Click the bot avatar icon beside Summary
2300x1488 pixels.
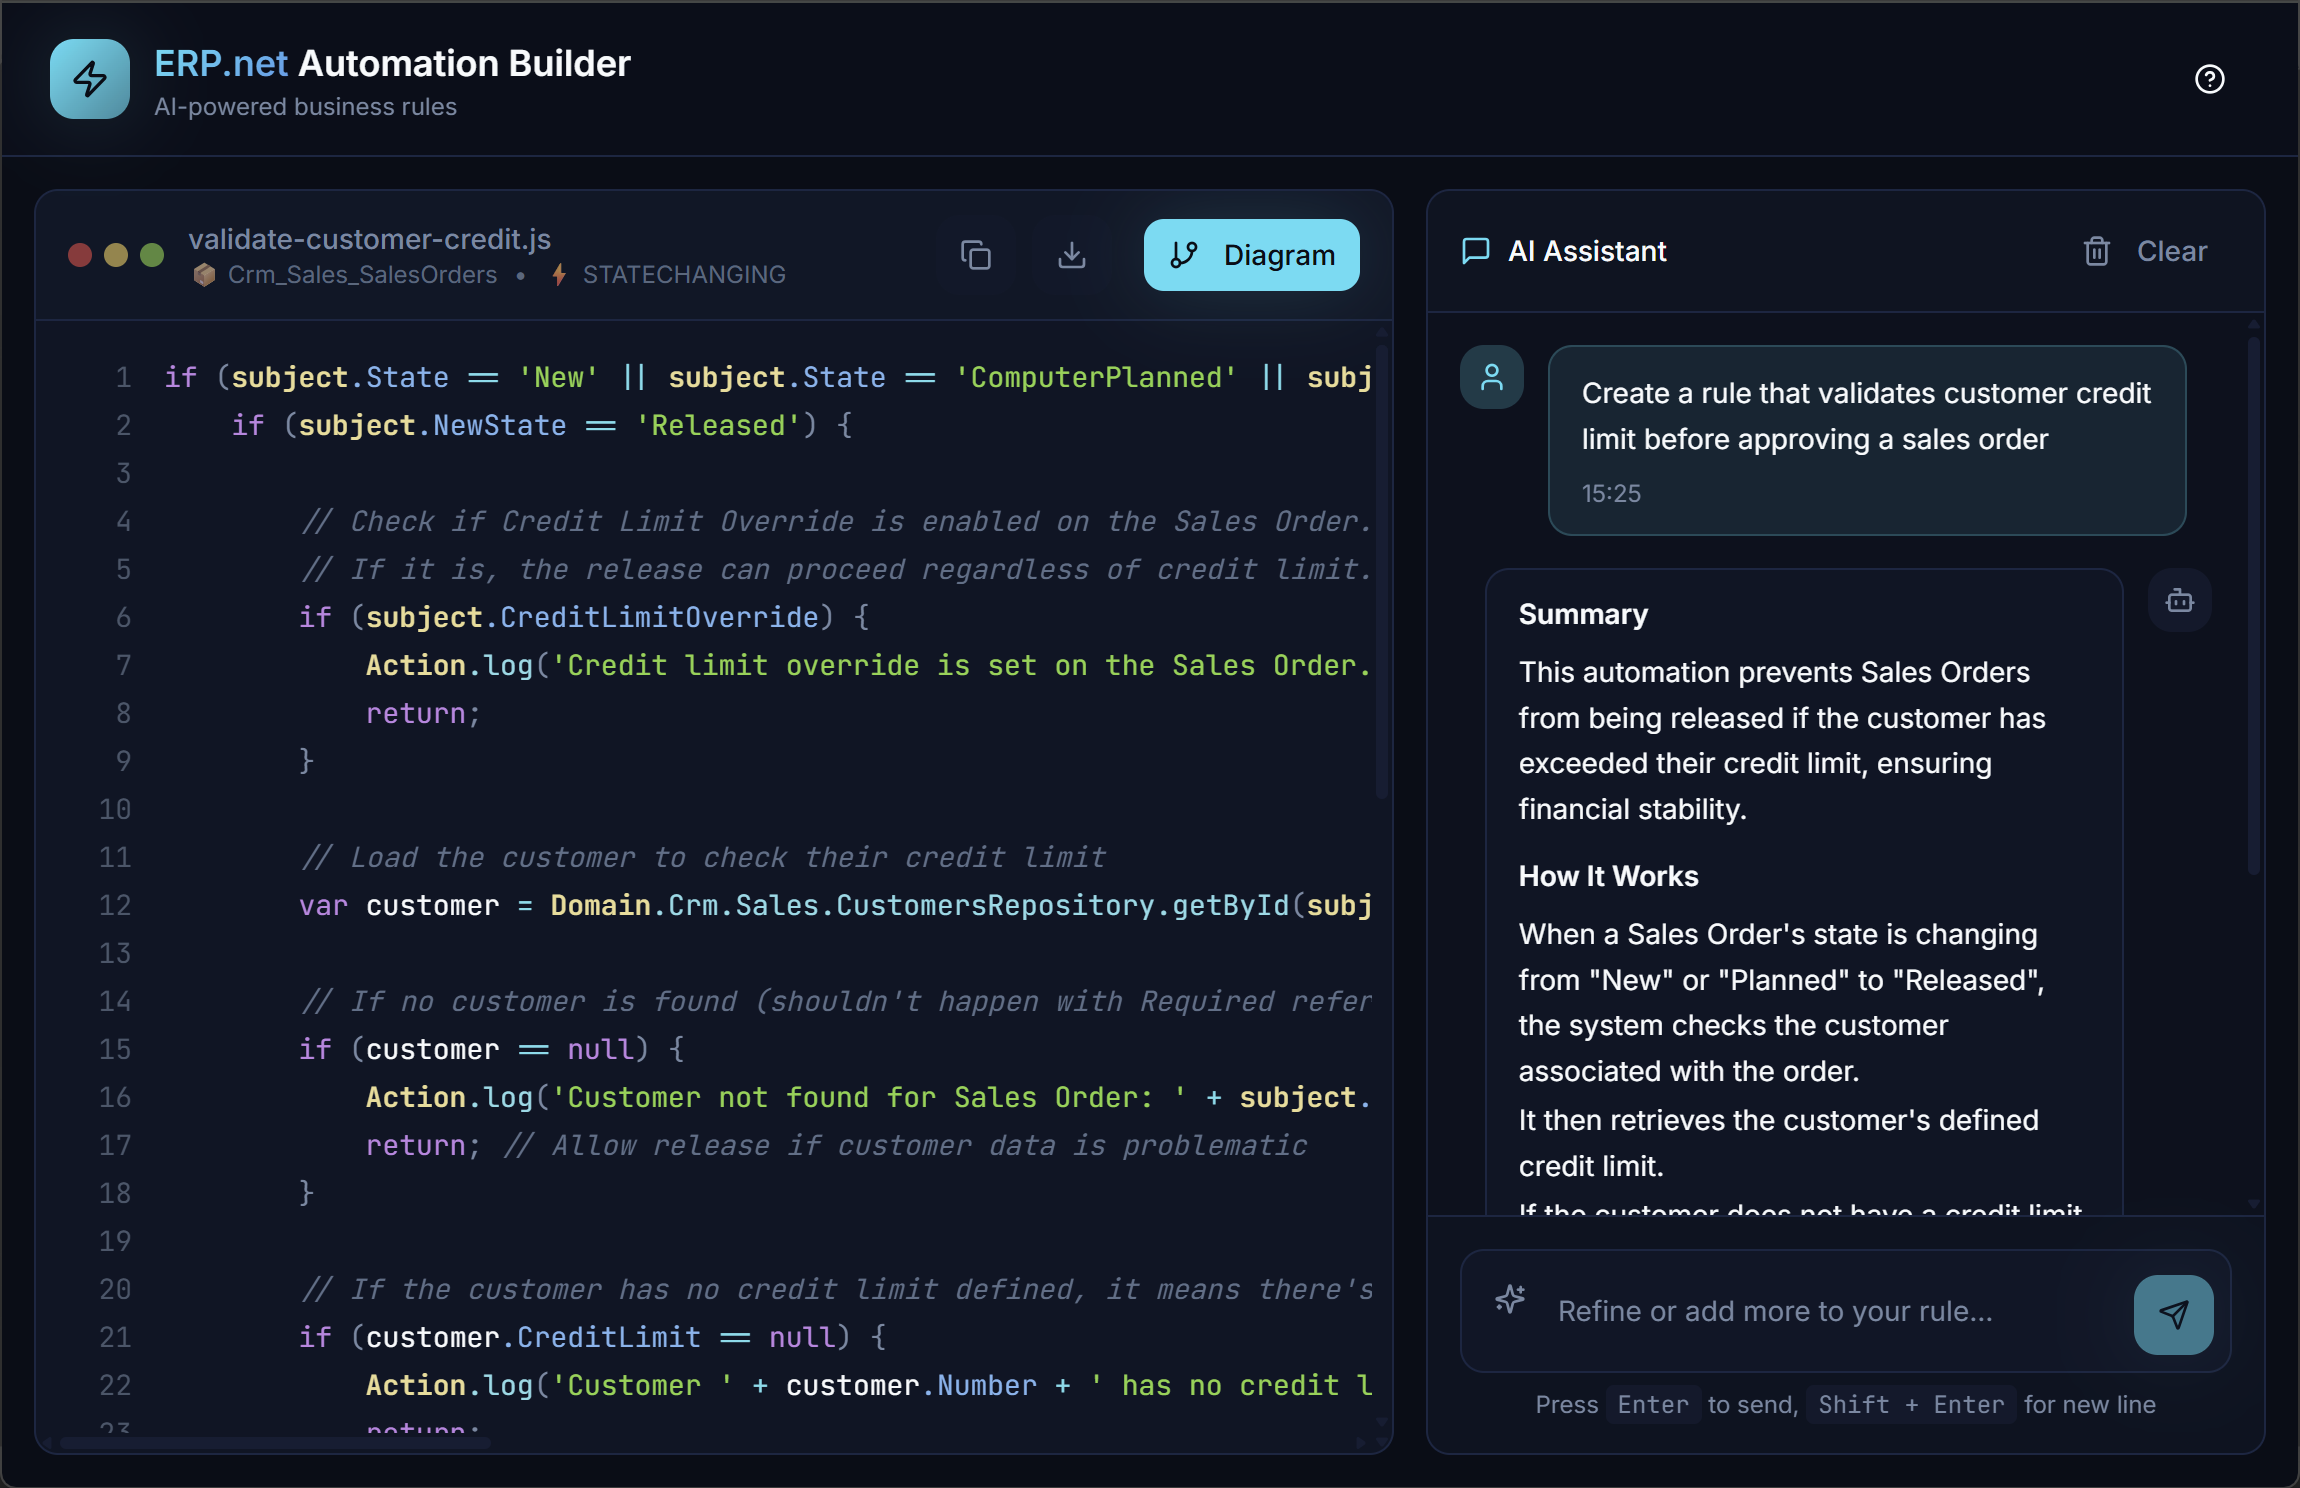tap(2179, 601)
